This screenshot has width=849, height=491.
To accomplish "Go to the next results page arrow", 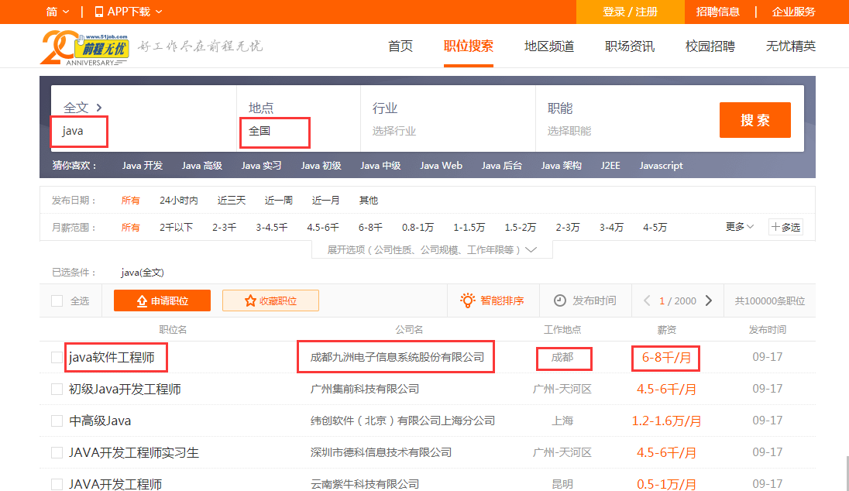I will click(708, 300).
